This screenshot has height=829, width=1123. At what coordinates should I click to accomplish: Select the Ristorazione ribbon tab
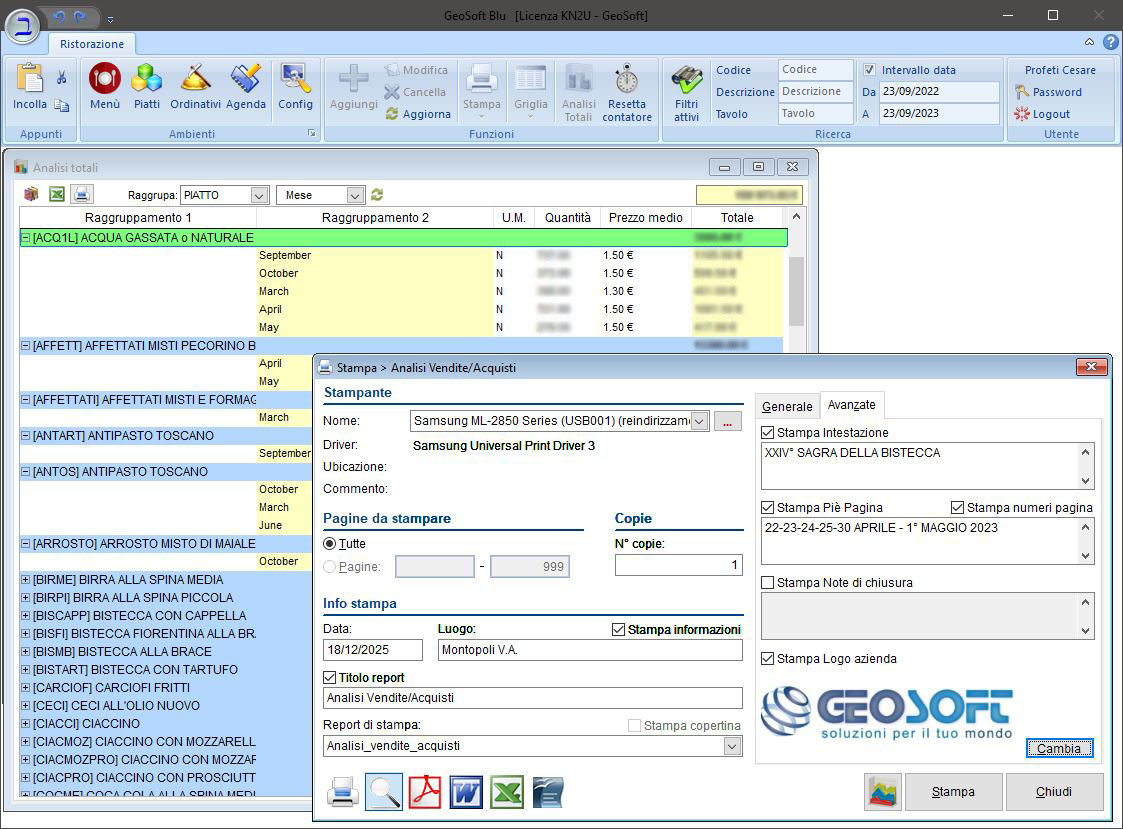pyautogui.click(x=92, y=44)
